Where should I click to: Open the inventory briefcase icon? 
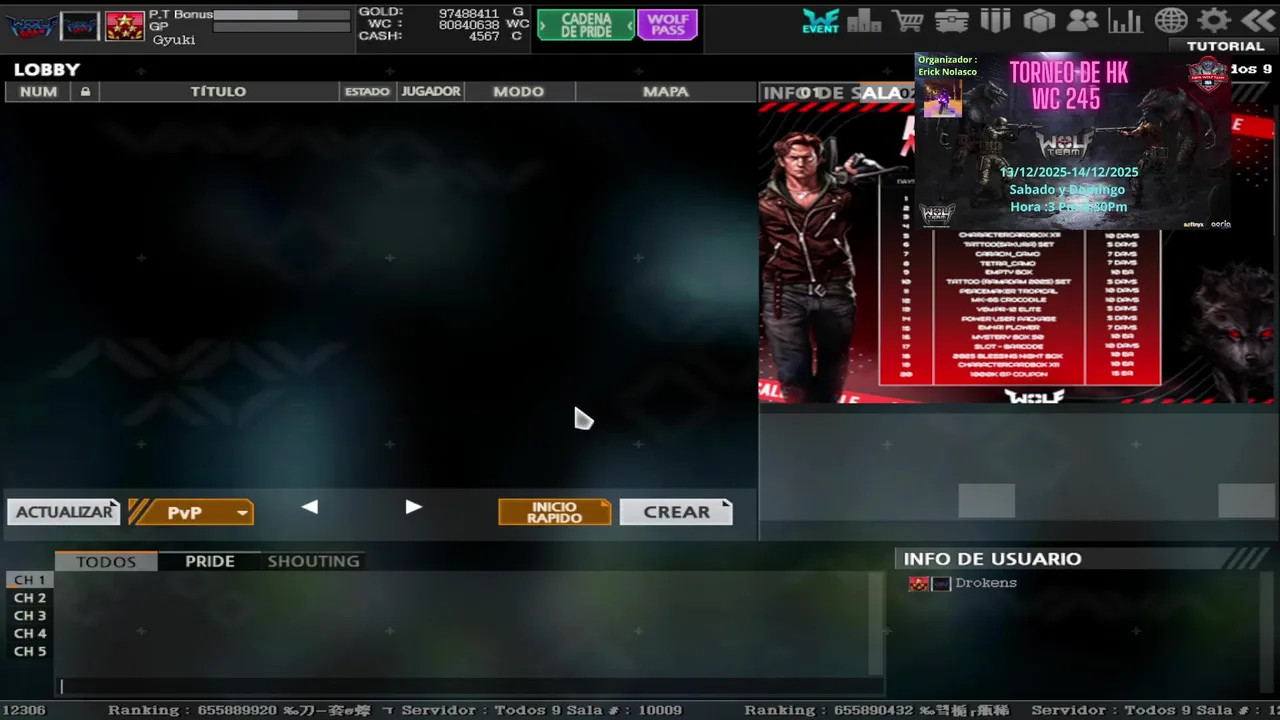point(952,21)
